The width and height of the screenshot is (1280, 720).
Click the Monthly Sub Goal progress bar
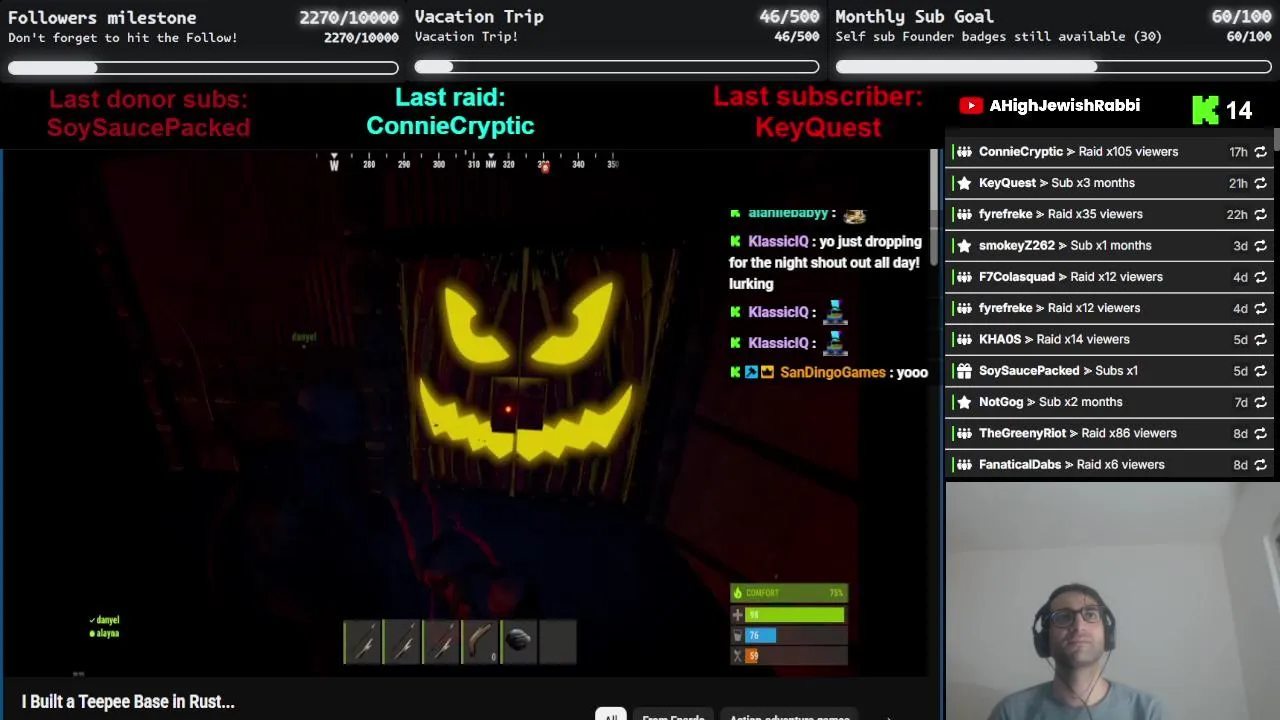point(1053,67)
